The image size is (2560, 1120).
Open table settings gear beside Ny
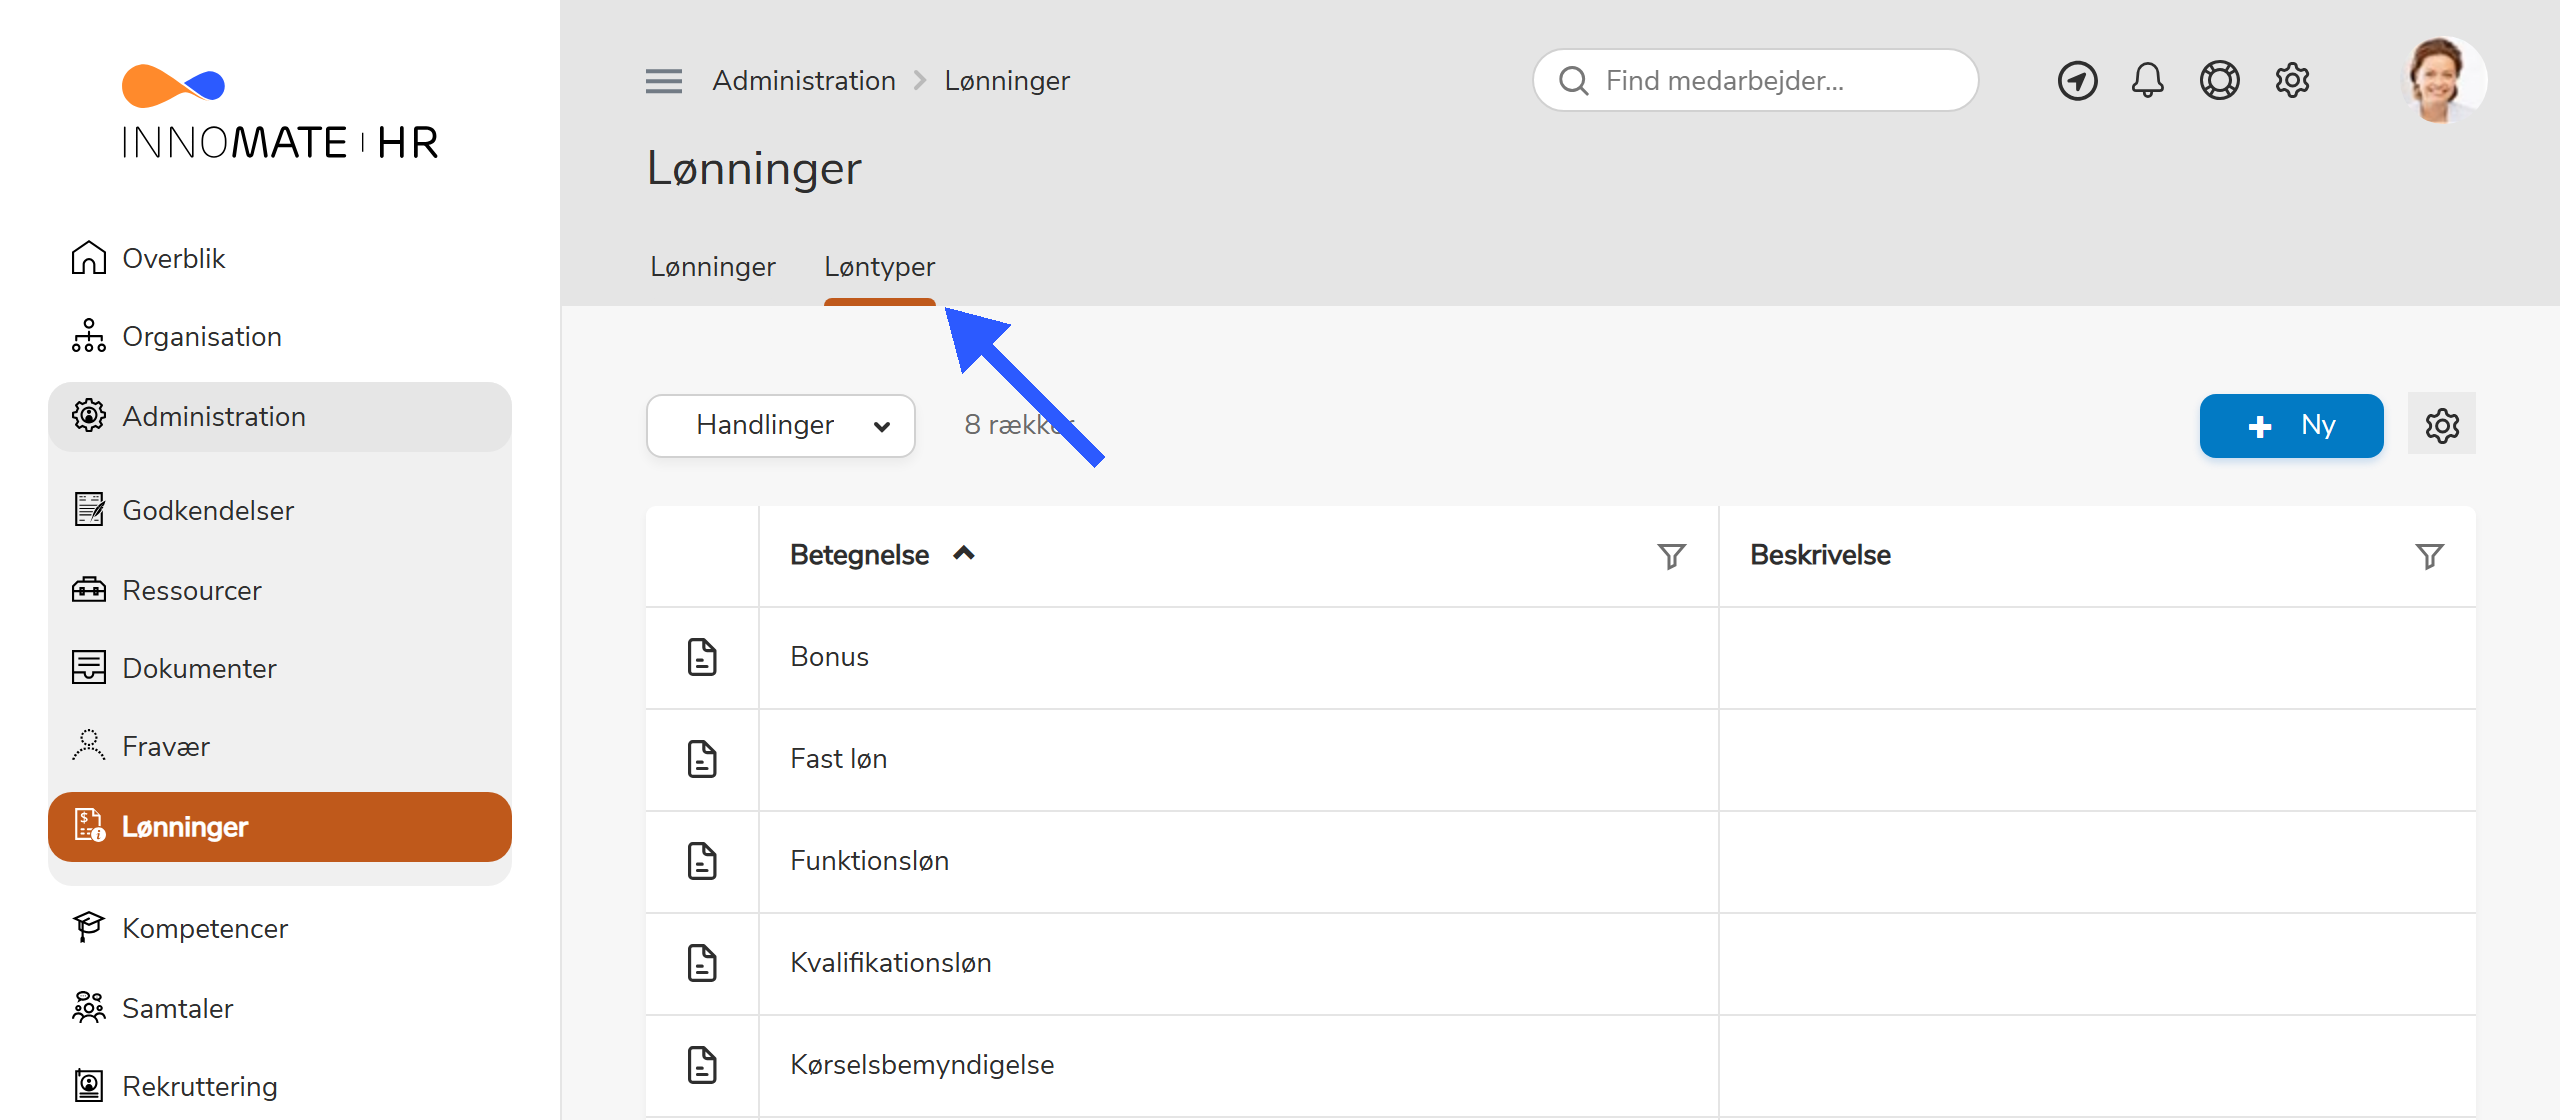pyautogui.click(x=2442, y=425)
